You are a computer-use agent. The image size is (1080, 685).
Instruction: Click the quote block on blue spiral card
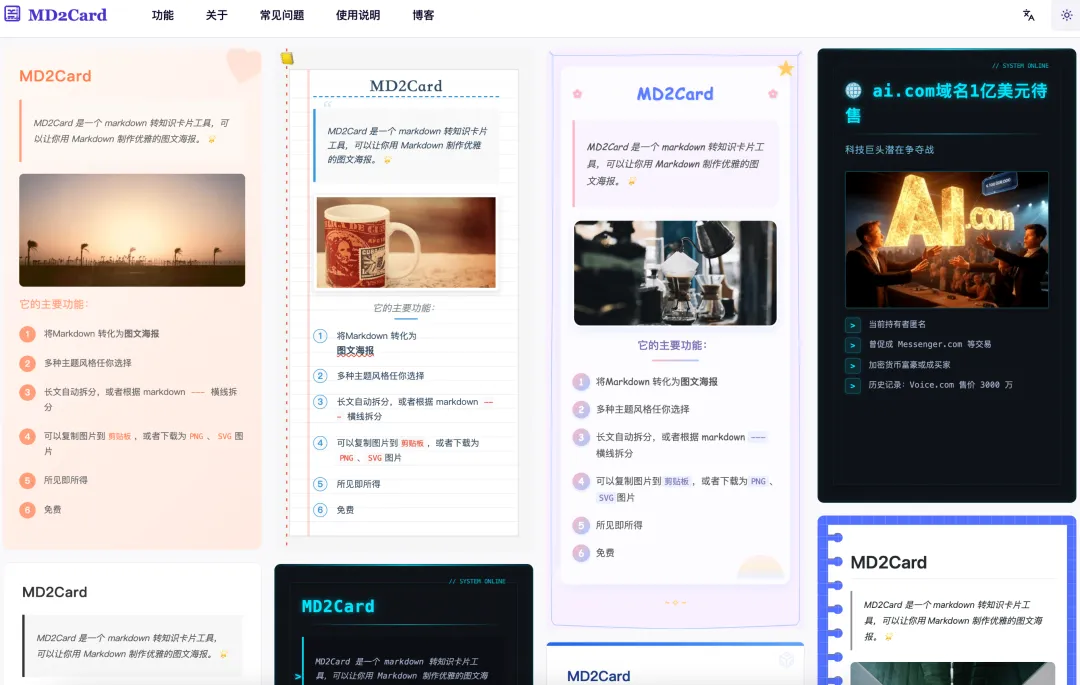pyautogui.click(x=953, y=620)
